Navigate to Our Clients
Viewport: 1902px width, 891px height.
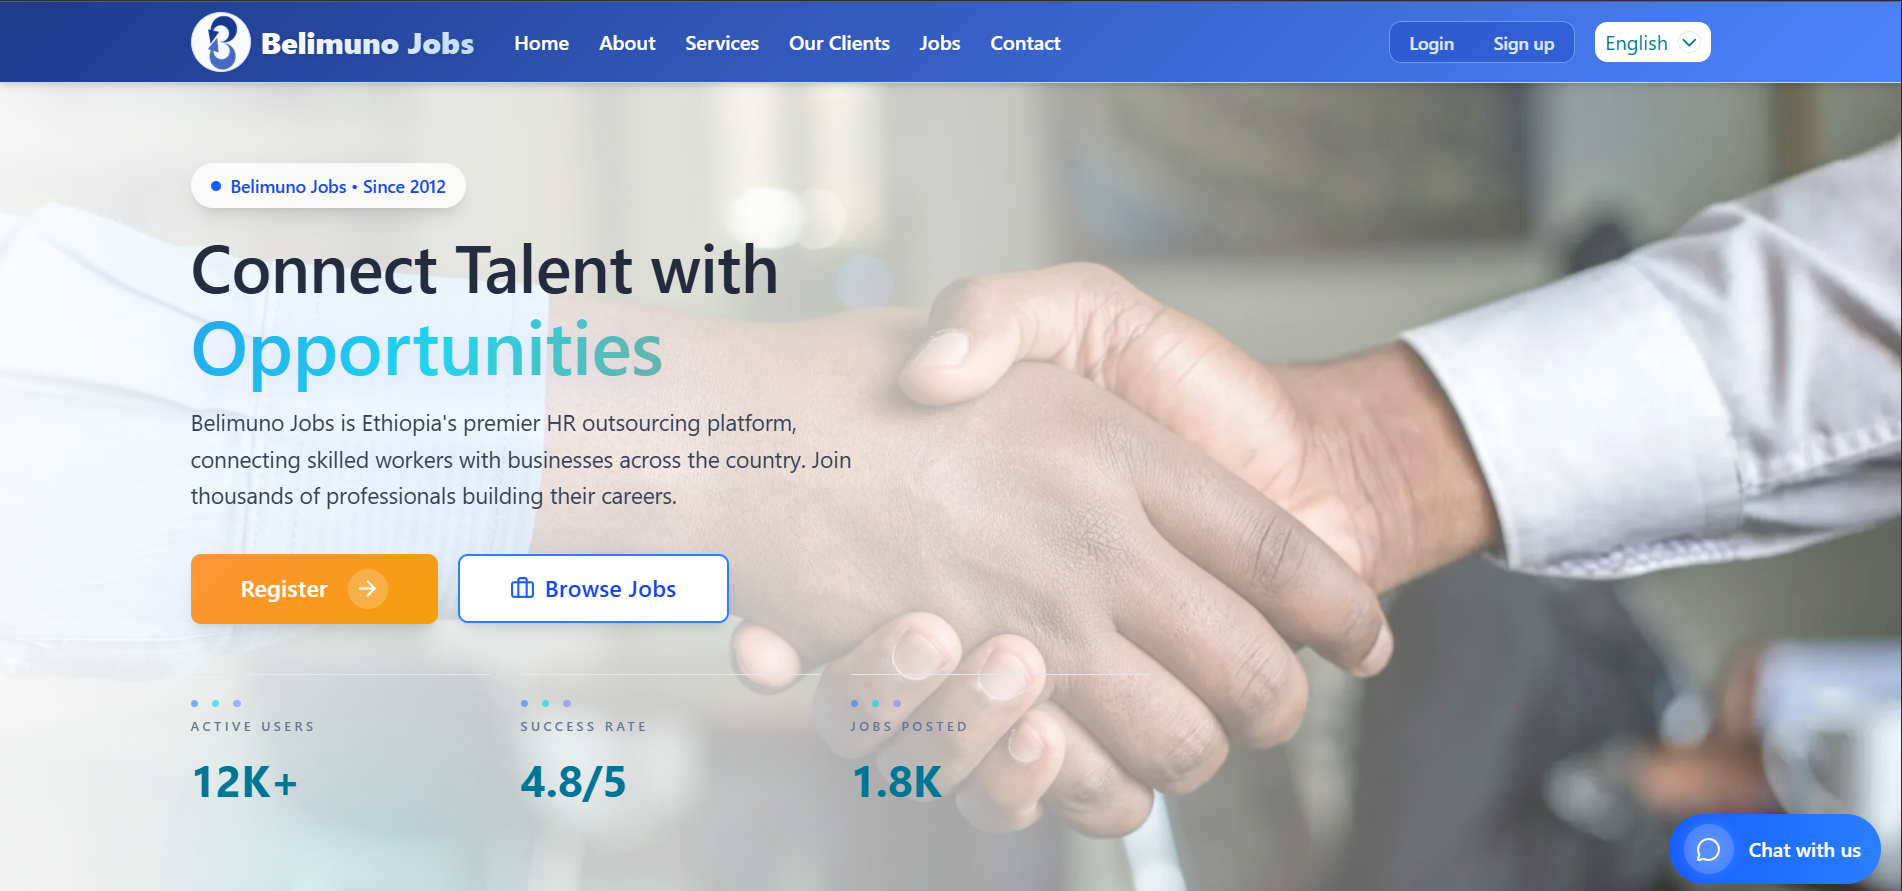click(x=839, y=43)
